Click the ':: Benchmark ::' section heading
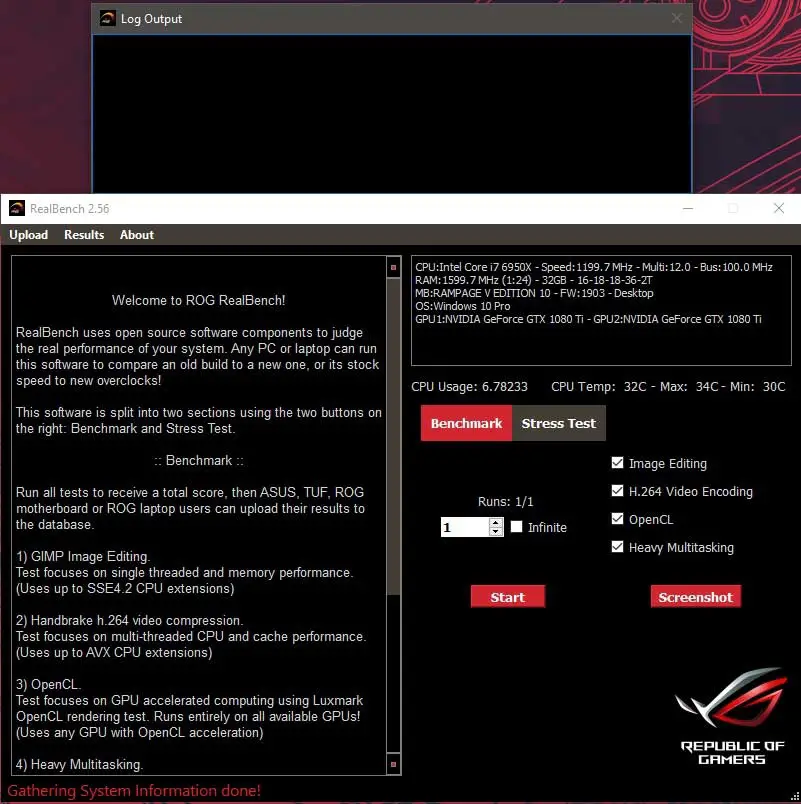 point(199,460)
